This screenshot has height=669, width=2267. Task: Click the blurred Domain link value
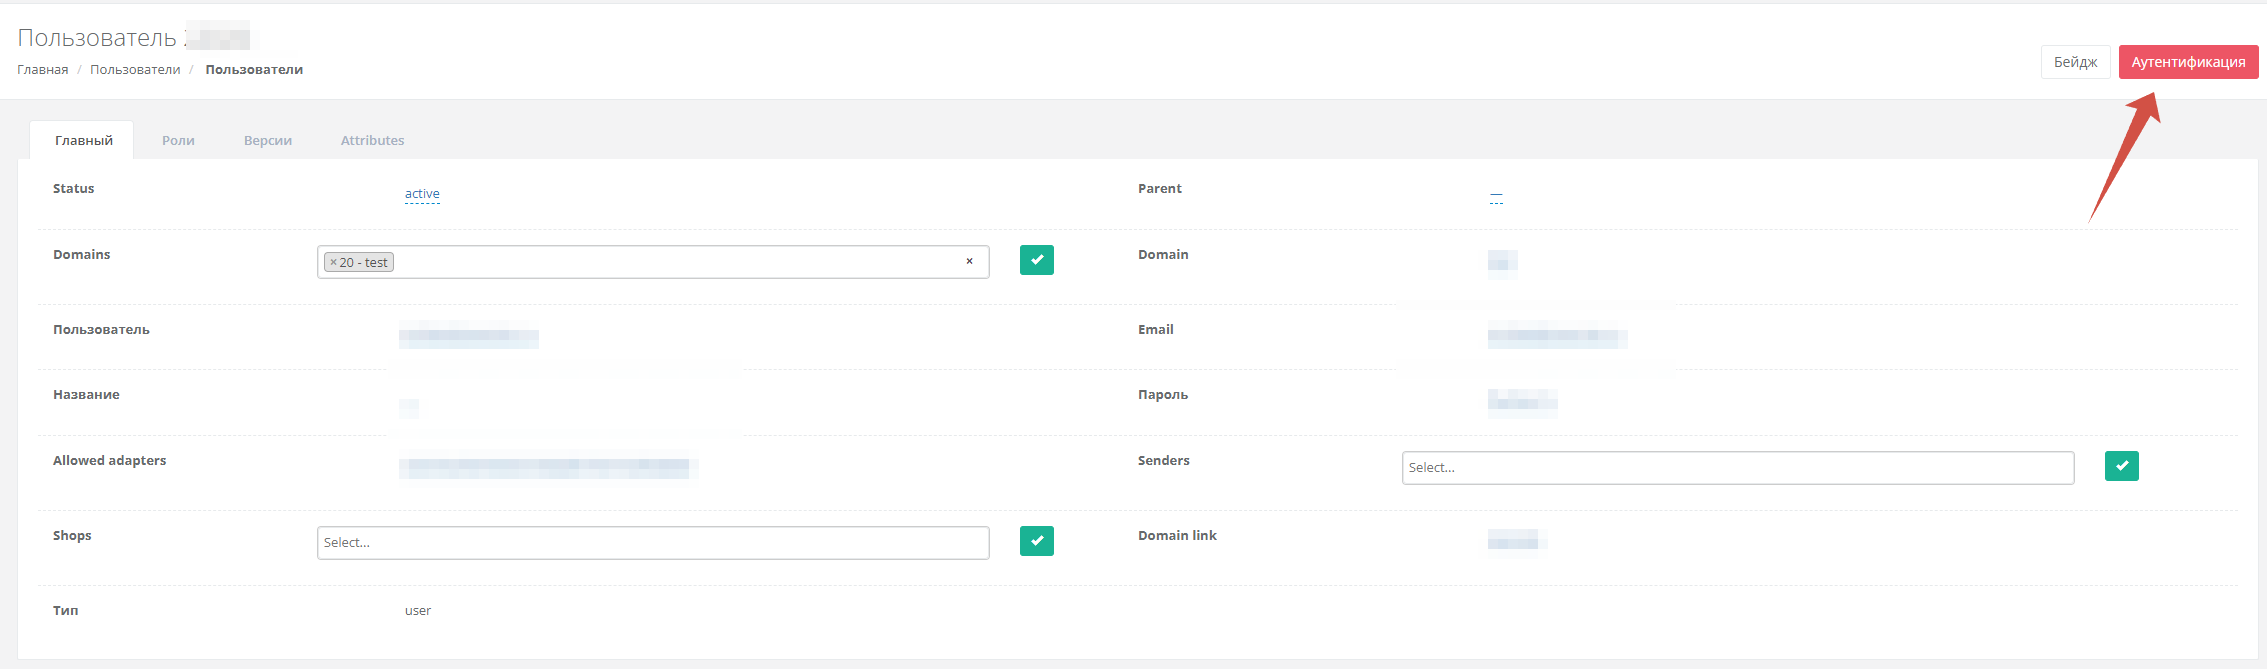1517,541
